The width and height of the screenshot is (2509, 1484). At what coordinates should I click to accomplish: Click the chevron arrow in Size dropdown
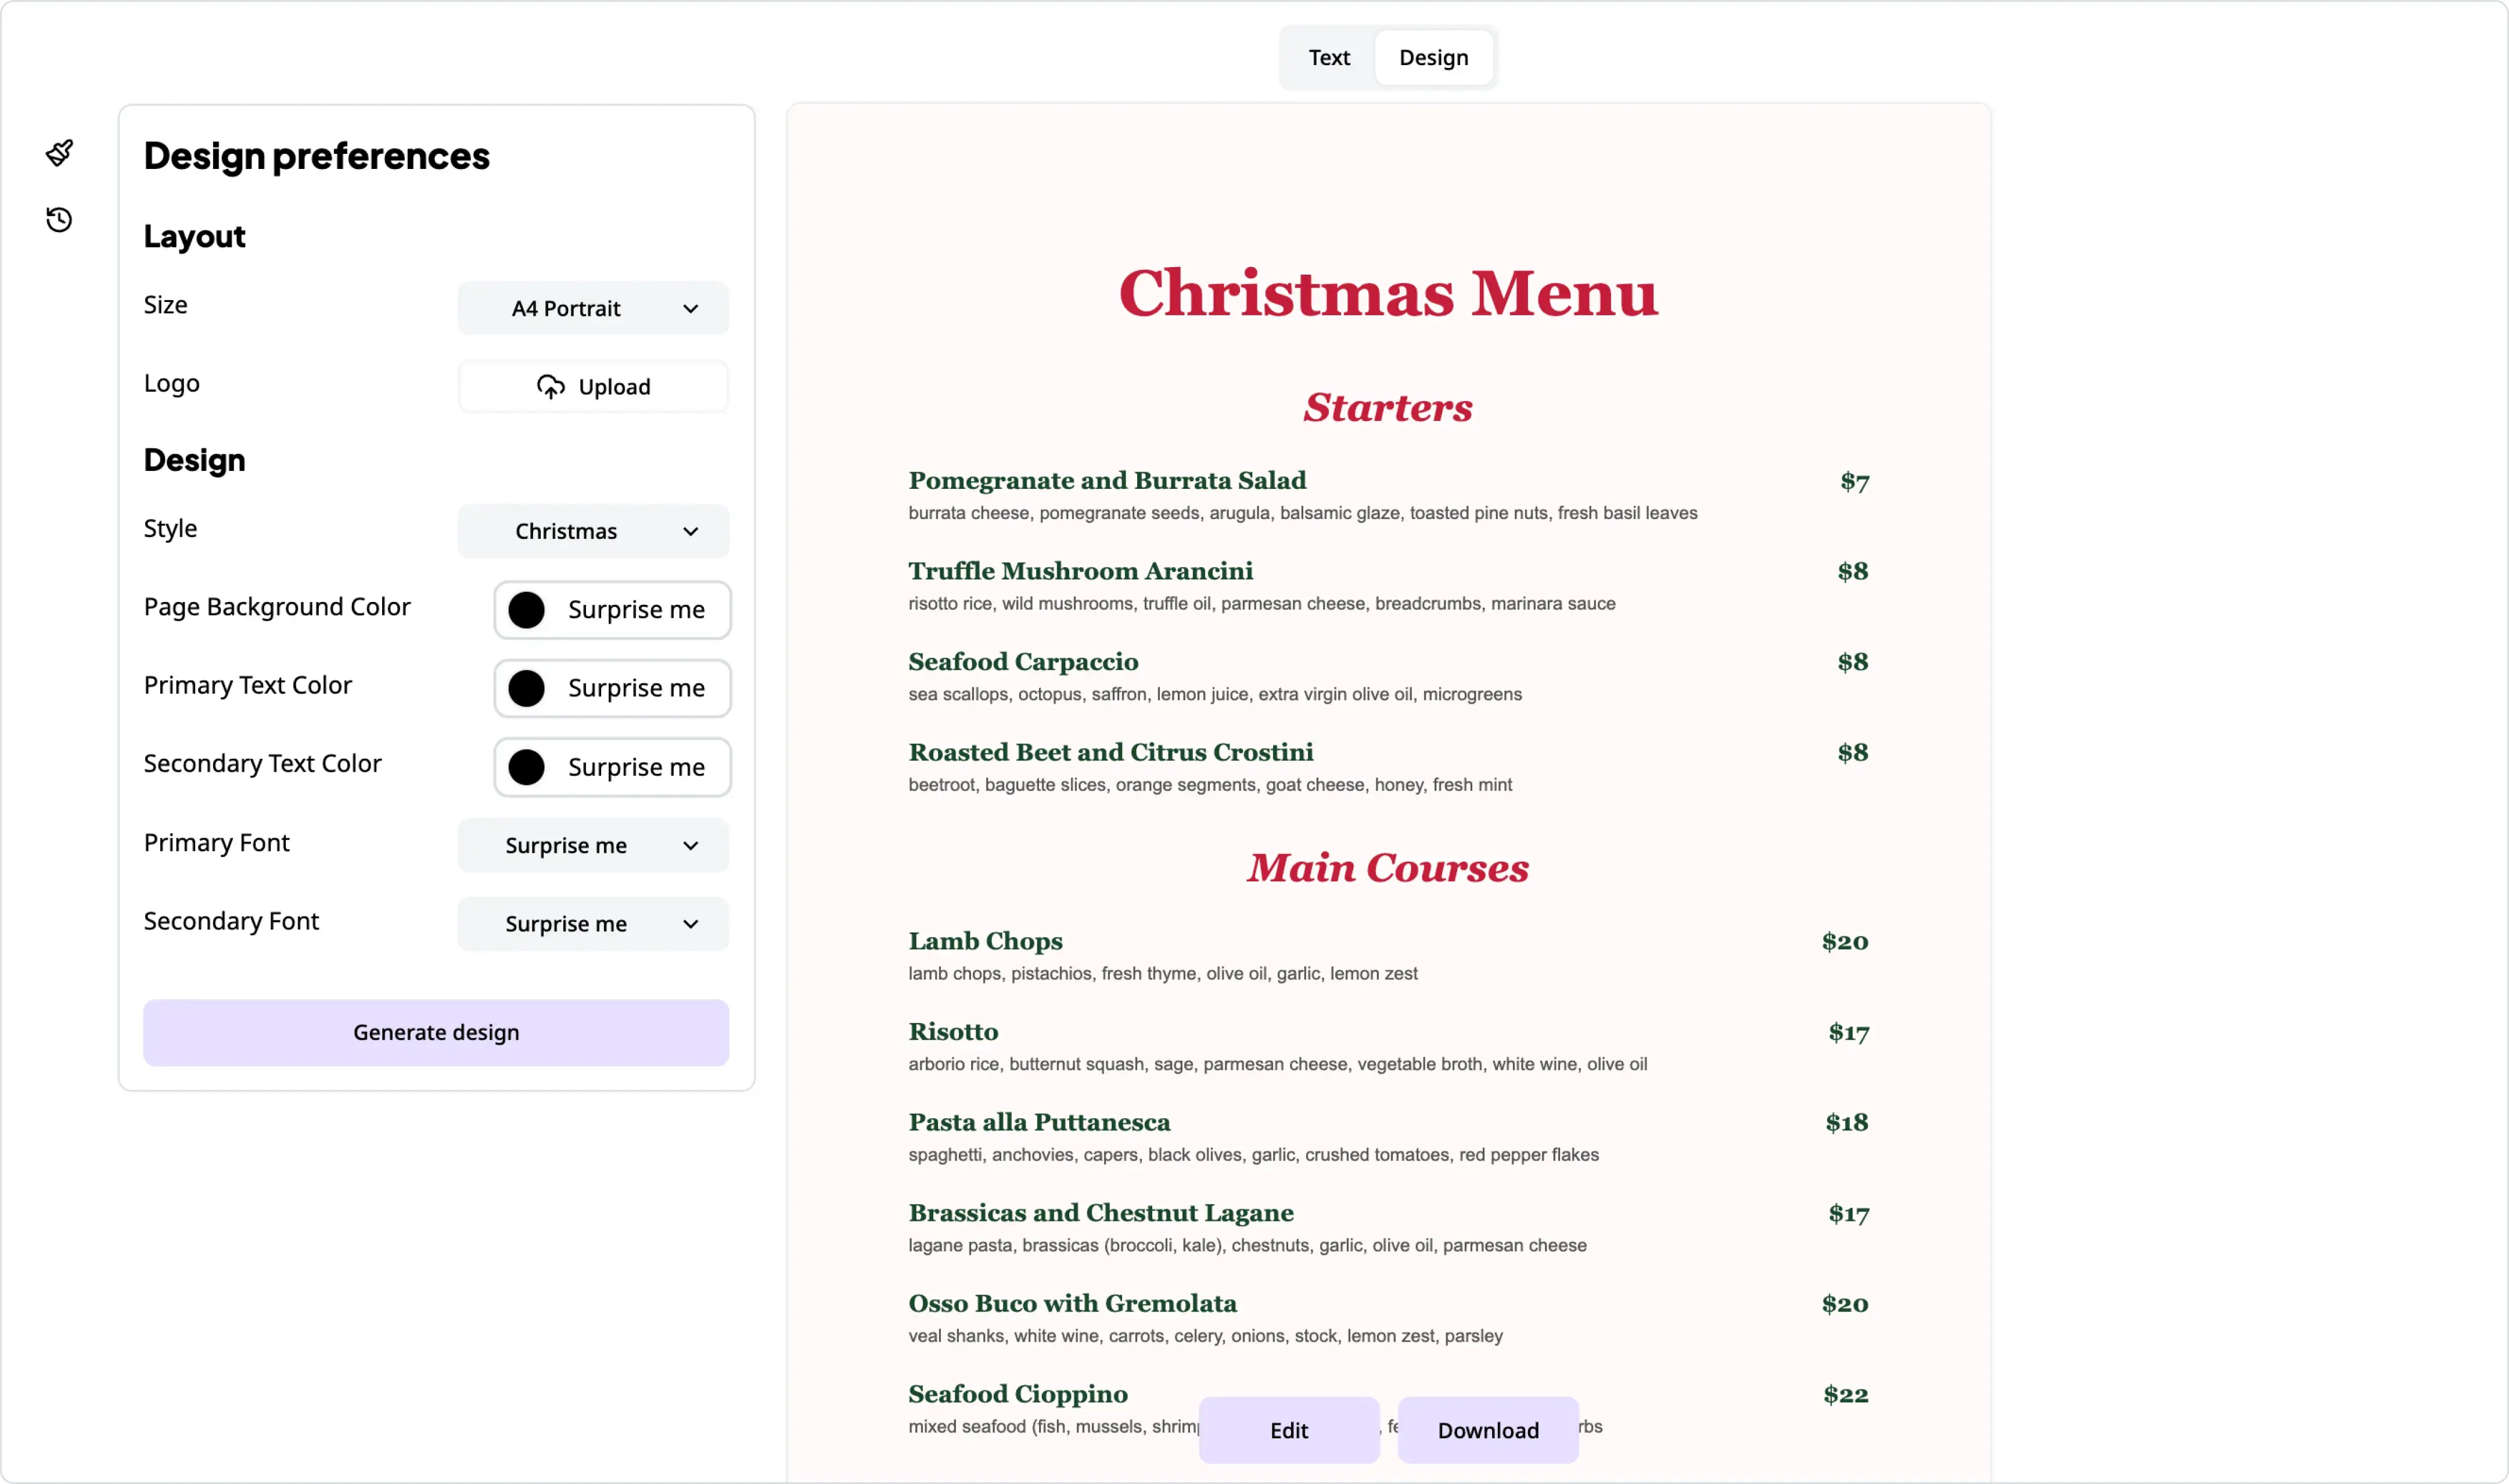690,309
